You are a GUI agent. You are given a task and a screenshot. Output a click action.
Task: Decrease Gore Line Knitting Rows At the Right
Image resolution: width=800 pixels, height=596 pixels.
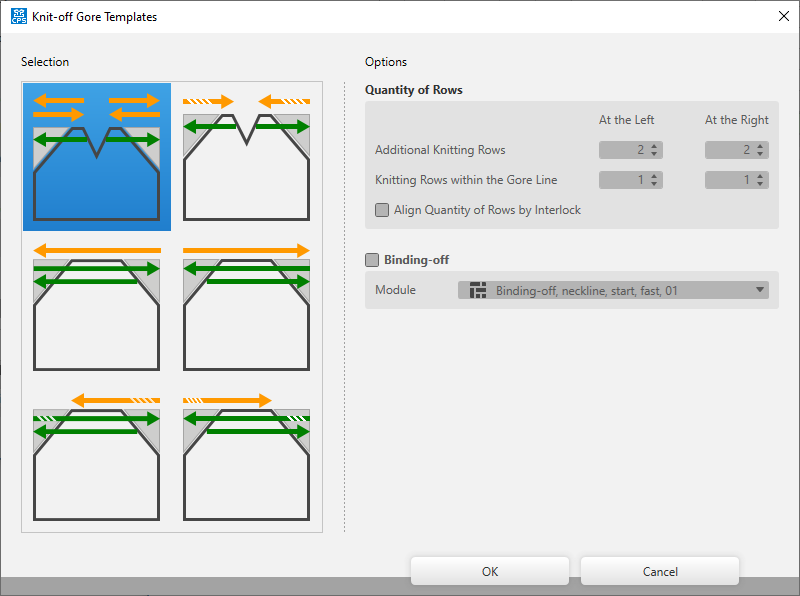pyautogui.click(x=760, y=184)
